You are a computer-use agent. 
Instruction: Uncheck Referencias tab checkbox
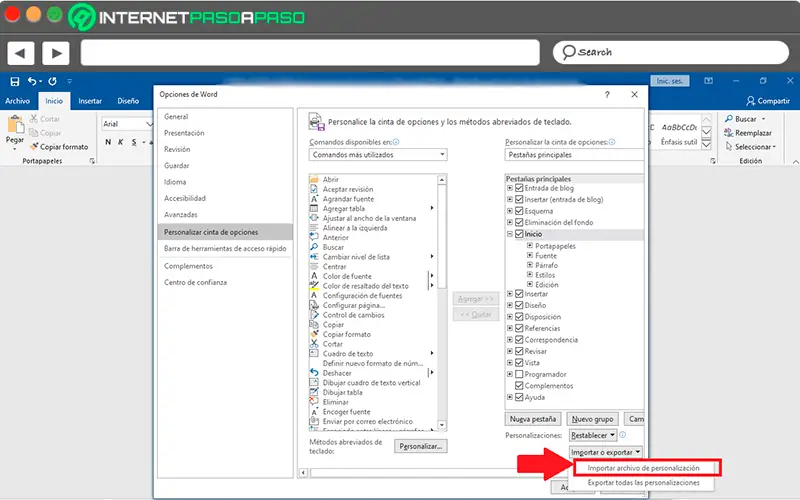click(519, 328)
